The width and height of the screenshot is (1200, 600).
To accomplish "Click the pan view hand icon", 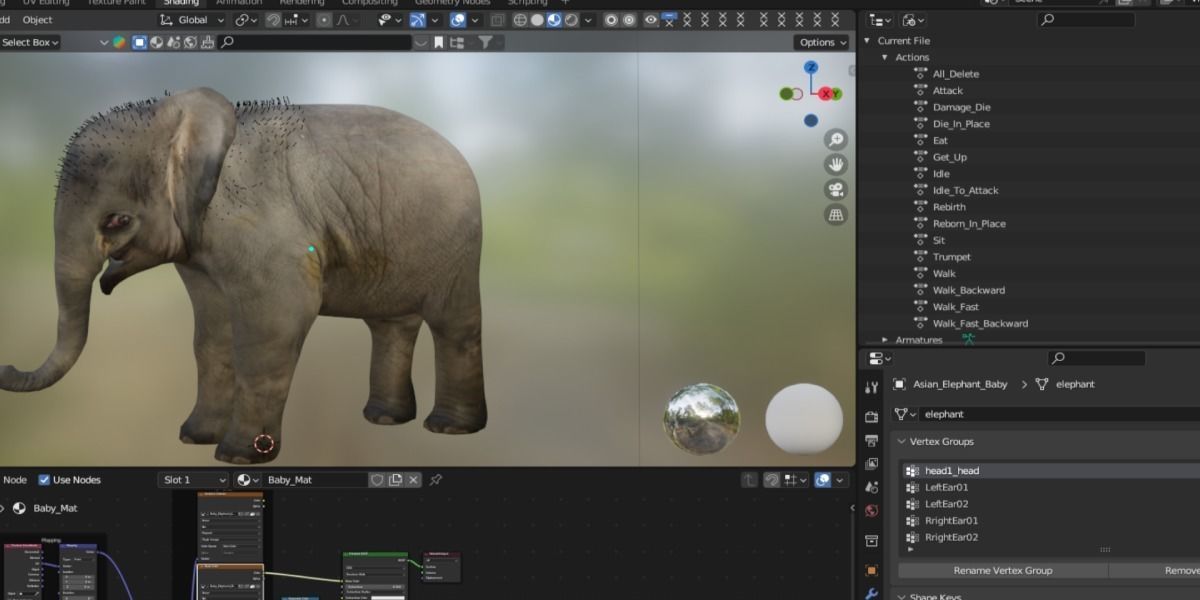I will pos(835,165).
